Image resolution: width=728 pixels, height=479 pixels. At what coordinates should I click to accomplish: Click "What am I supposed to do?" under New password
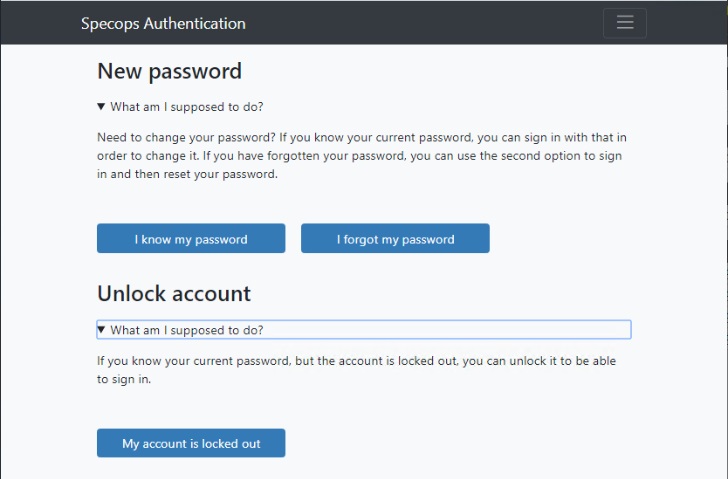point(187,106)
